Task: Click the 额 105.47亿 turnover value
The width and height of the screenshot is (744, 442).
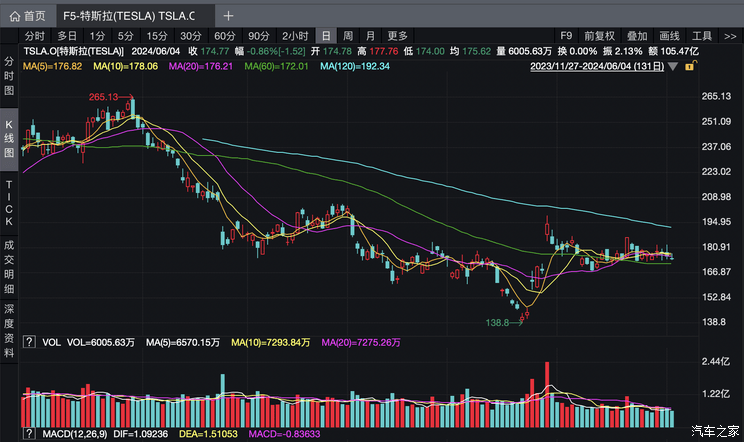Action: [x=673, y=51]
